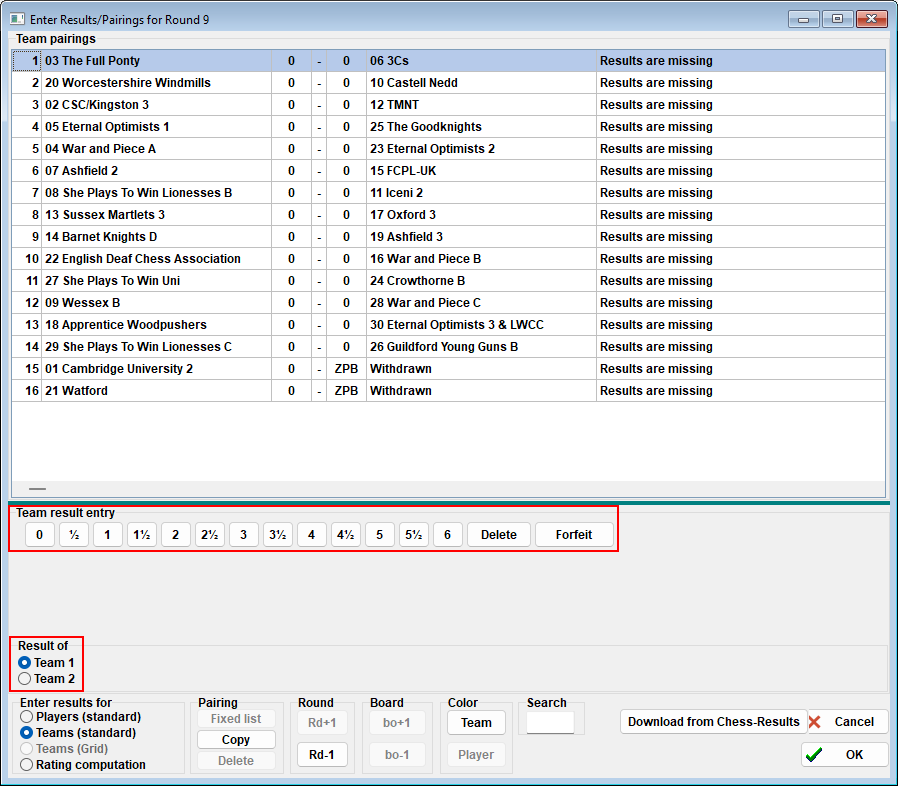This screenshot has width=898, height=786.
Task: Click the red X Cancel button
Action: pyautogui.click(x=844, y=722)
